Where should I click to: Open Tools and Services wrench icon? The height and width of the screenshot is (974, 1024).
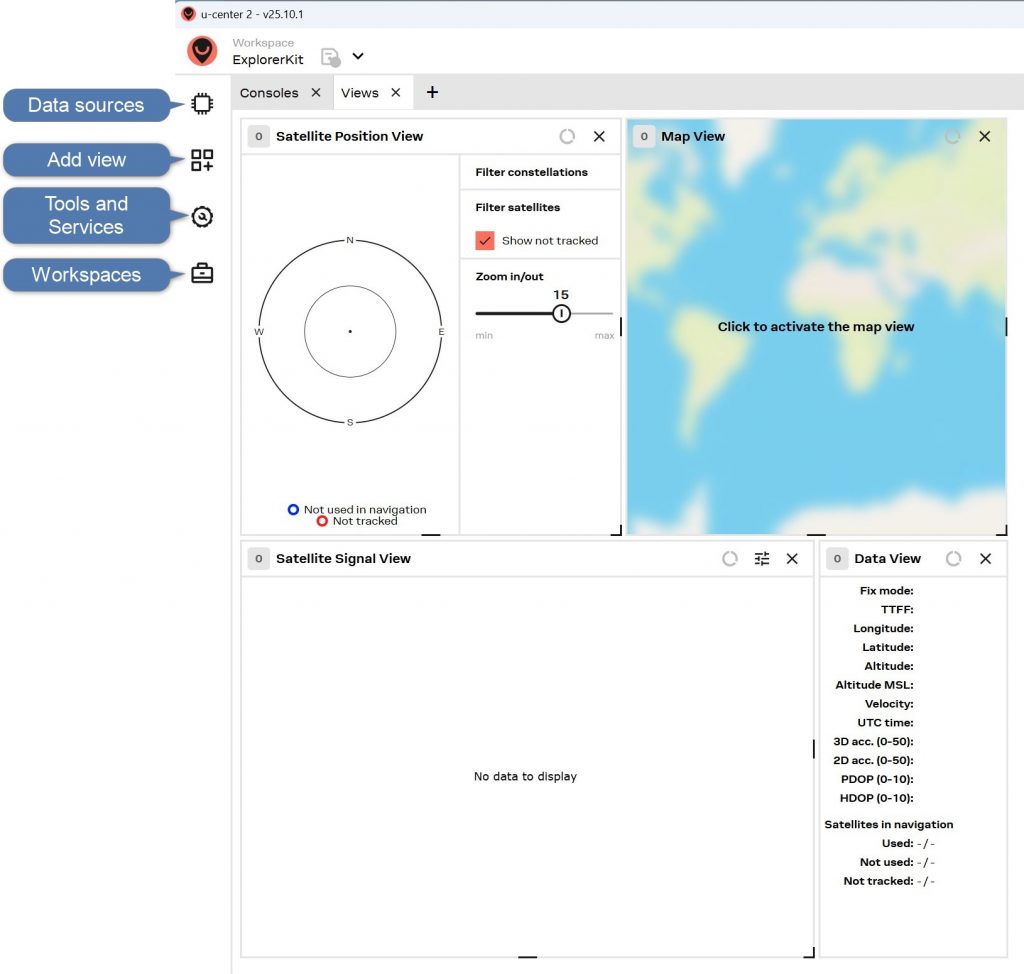coord(202,217)
